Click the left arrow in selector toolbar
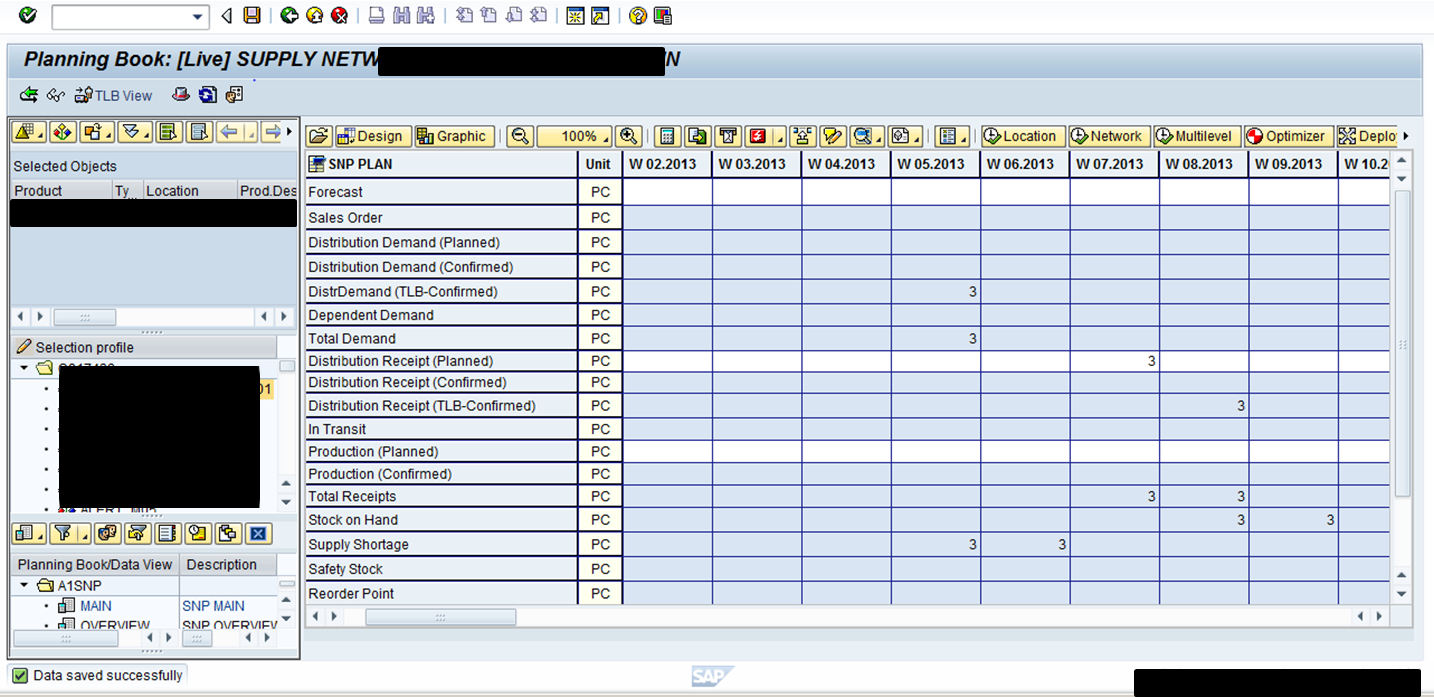The height and width of the screenshot is (697, 1434). coord(229,132)
